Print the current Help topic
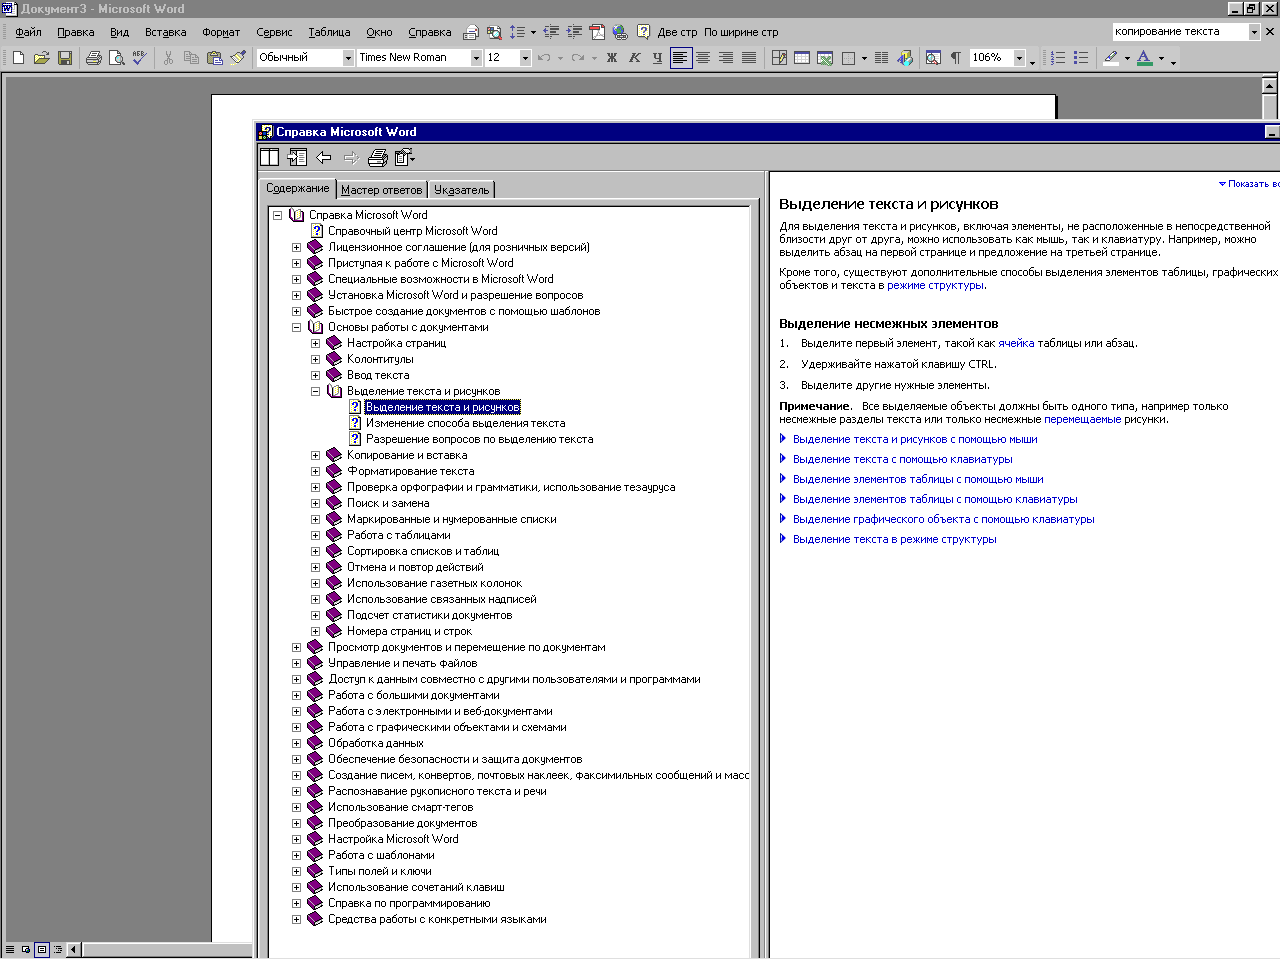Image resolution: width=1280 pixels, height=960 pixels. (x=378, y=157)
